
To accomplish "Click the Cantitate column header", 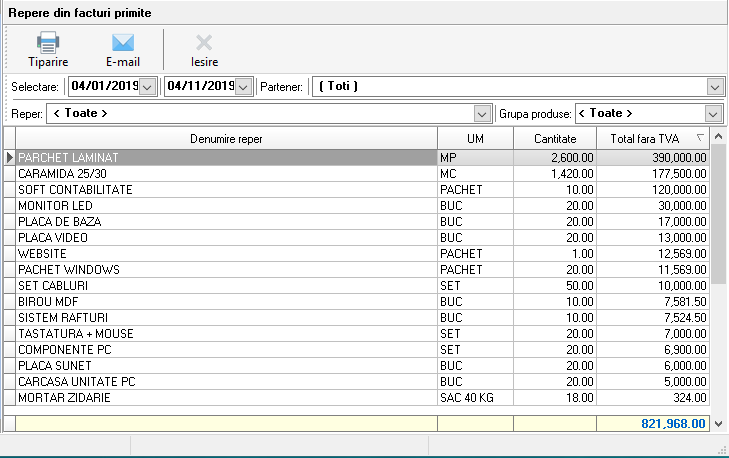I will 554,138.
